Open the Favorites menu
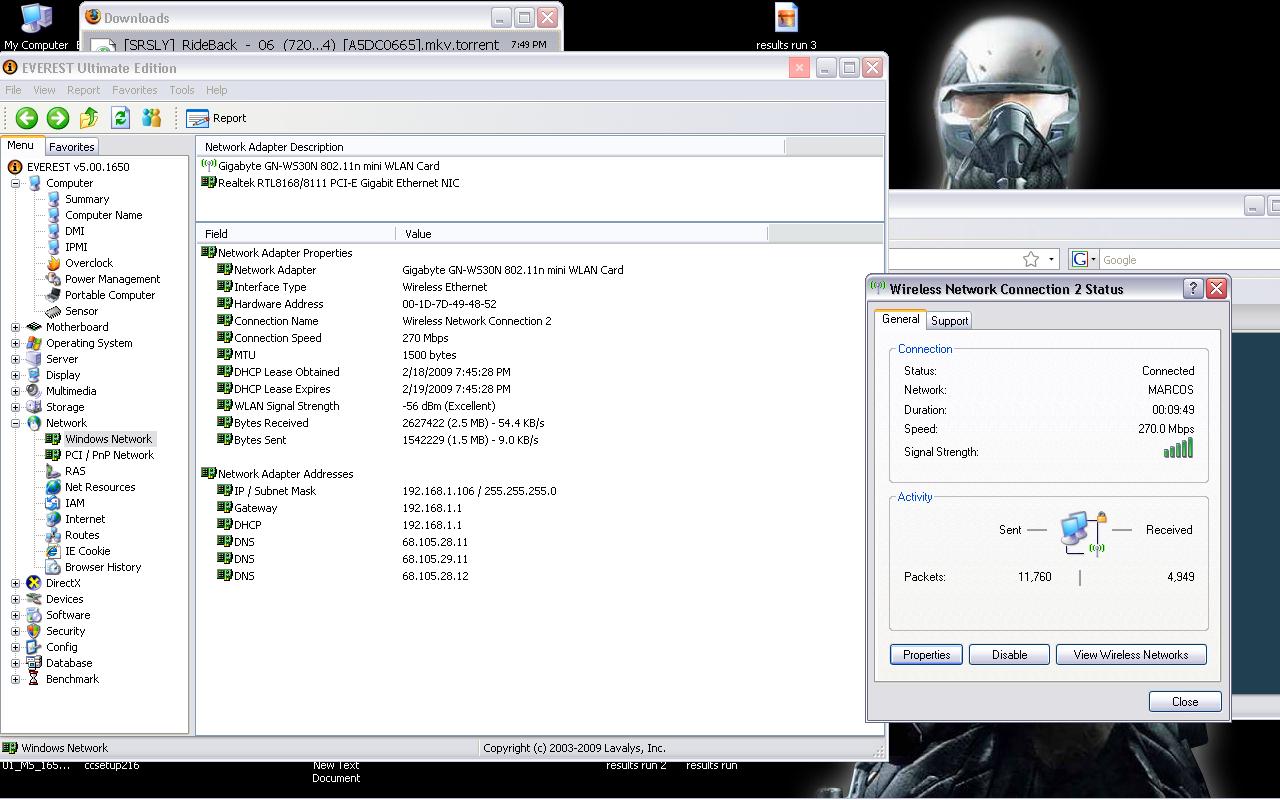This screenshot has height=800, width=1280. (x=134, y=90)
